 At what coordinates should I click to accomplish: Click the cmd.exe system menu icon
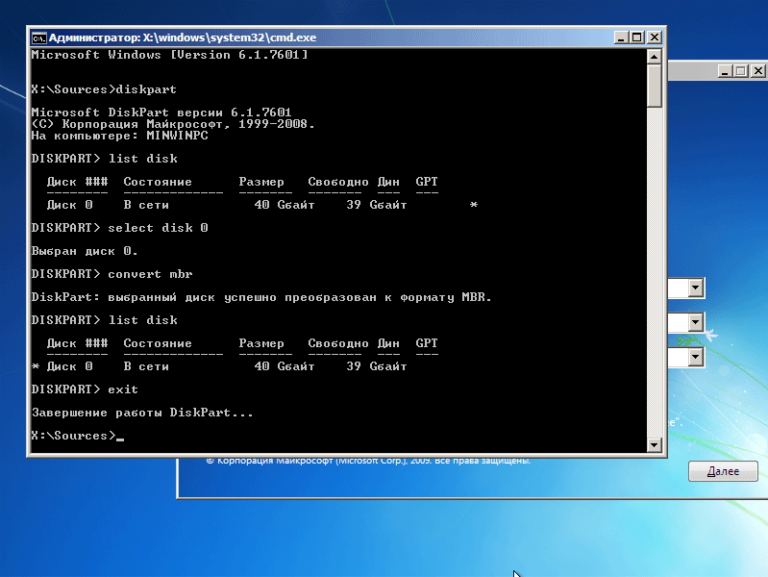tap(39, 38)
